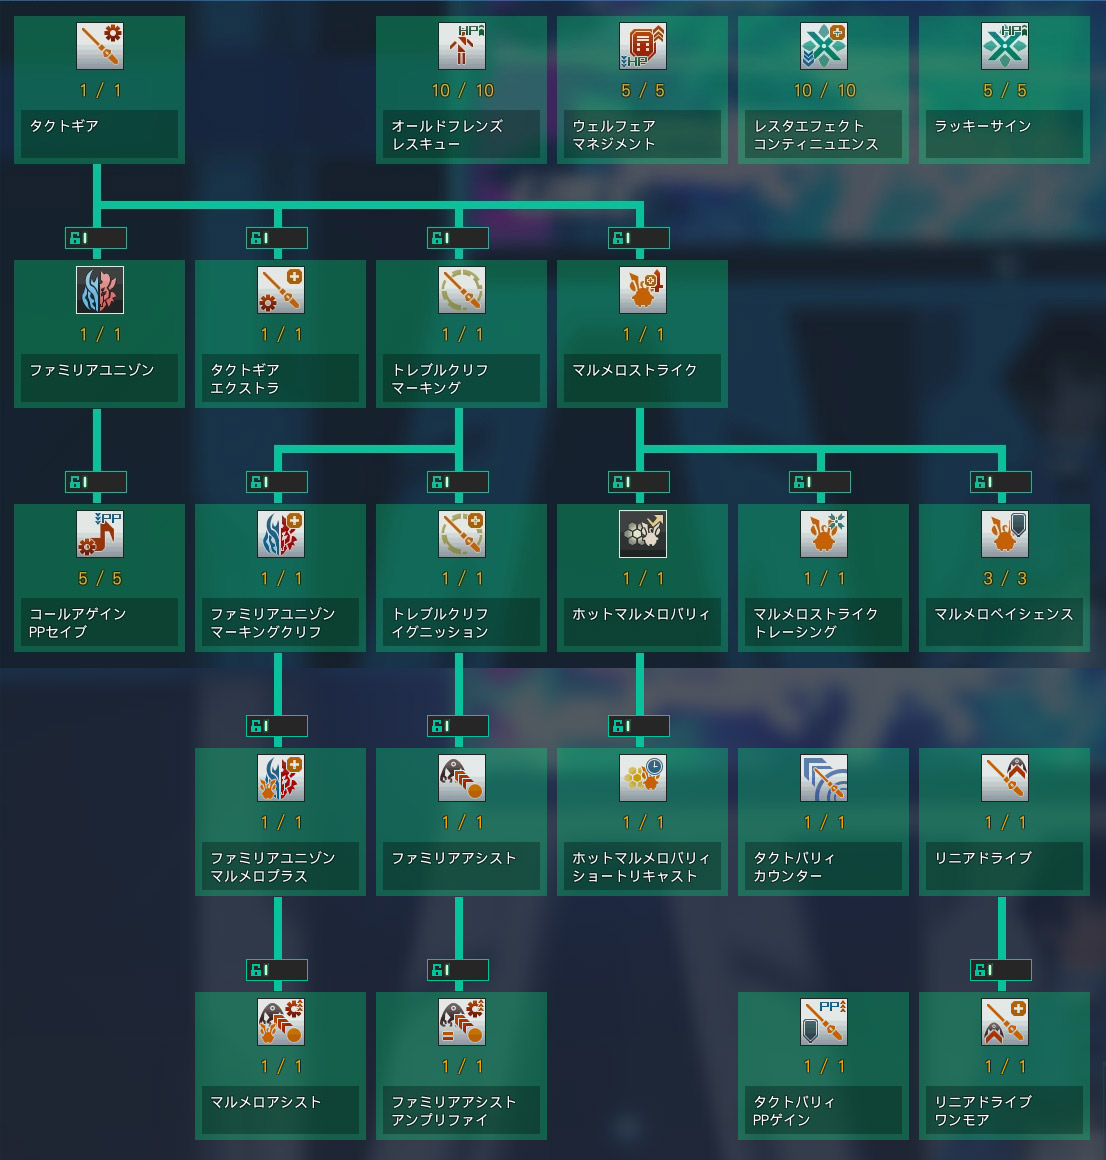Click the マルメロストライク skill icon
This screenshot has width=1106, height=1160.
(642, 290)
